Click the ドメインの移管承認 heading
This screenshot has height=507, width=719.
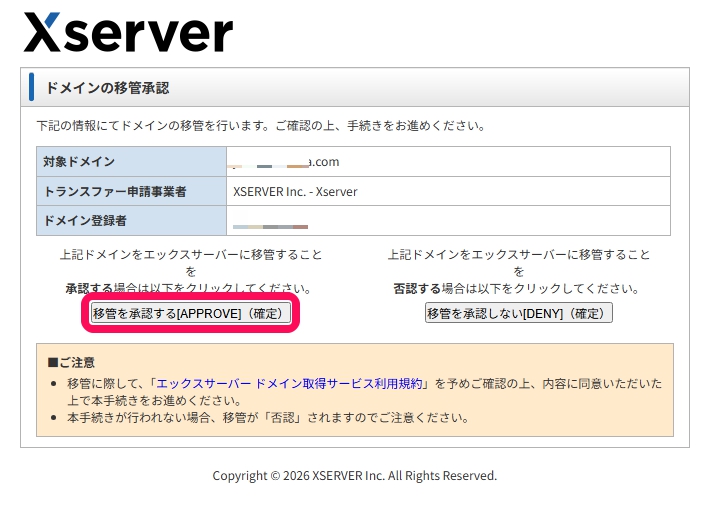pos(107,88)
